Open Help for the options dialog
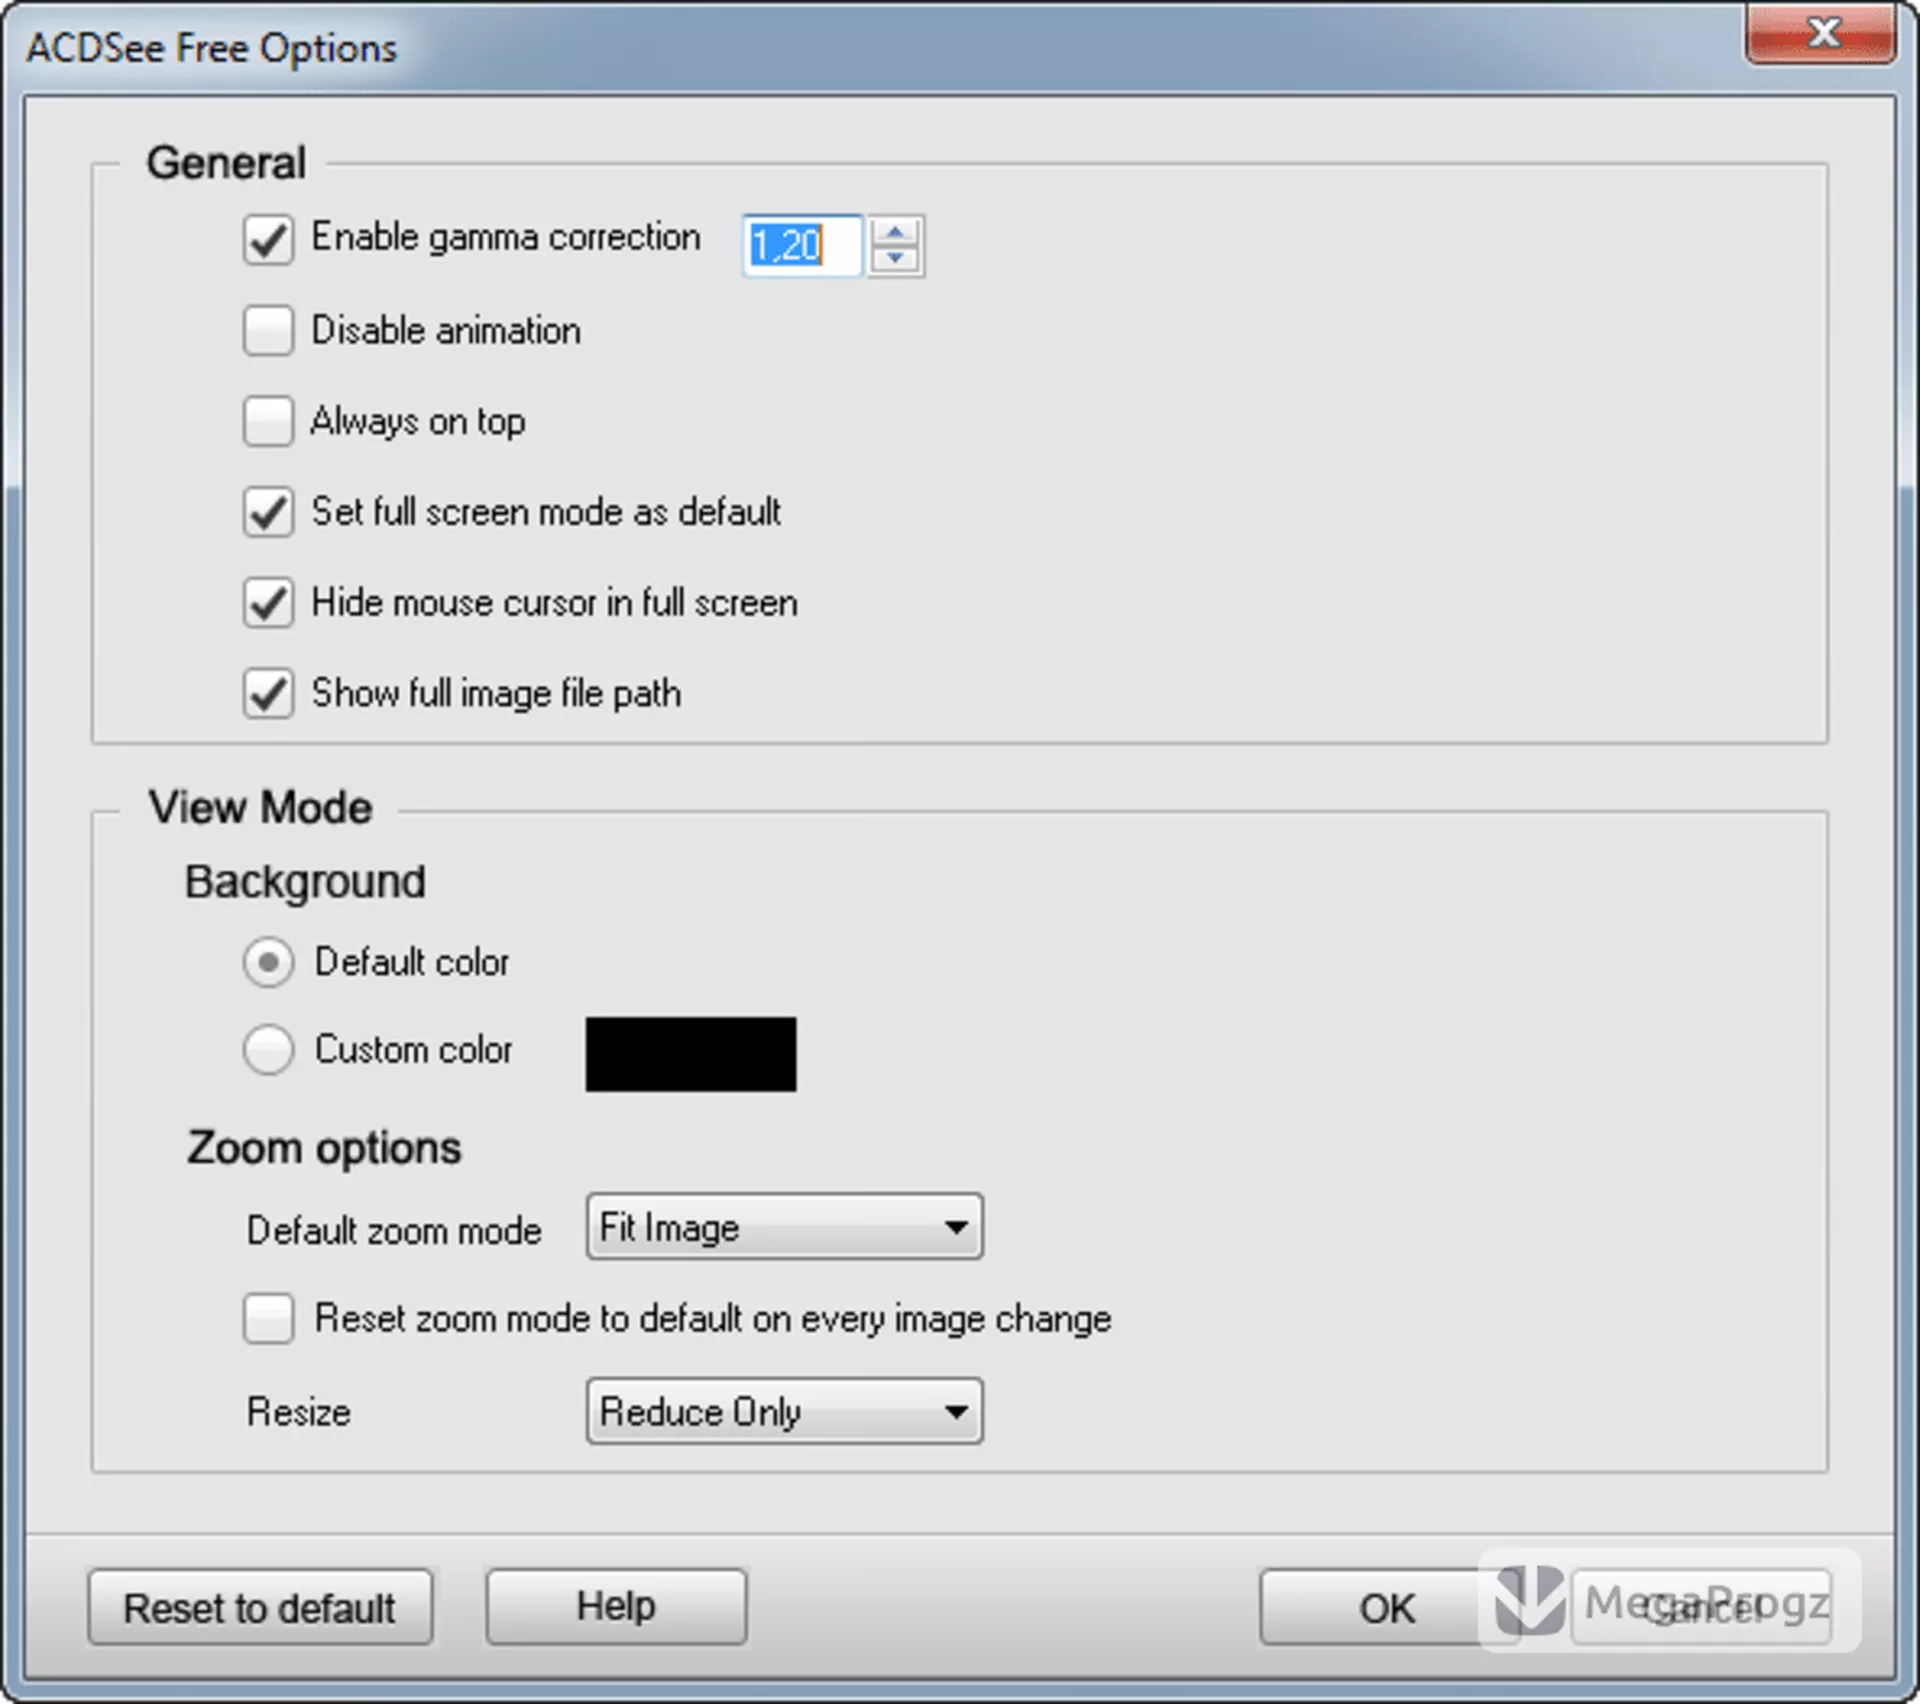Screen dimensions: 1920x1704 (616, 1606)
